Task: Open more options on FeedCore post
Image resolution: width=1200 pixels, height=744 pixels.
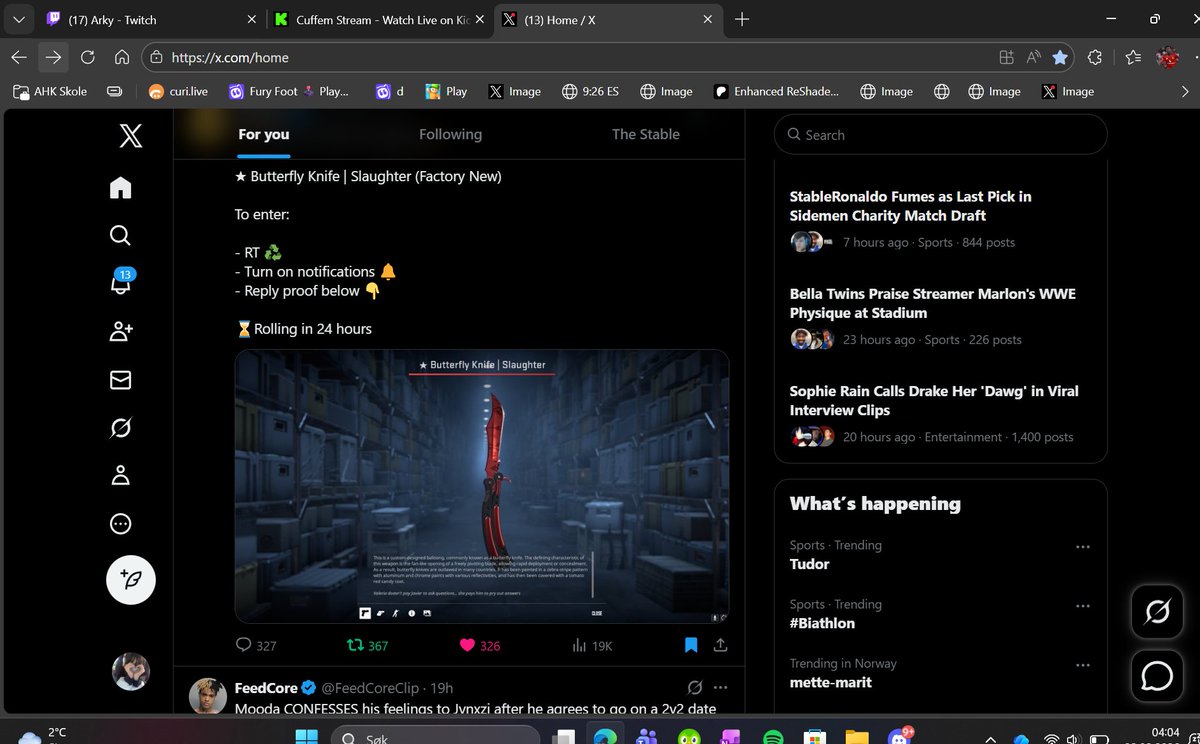Action: point(721,688)
